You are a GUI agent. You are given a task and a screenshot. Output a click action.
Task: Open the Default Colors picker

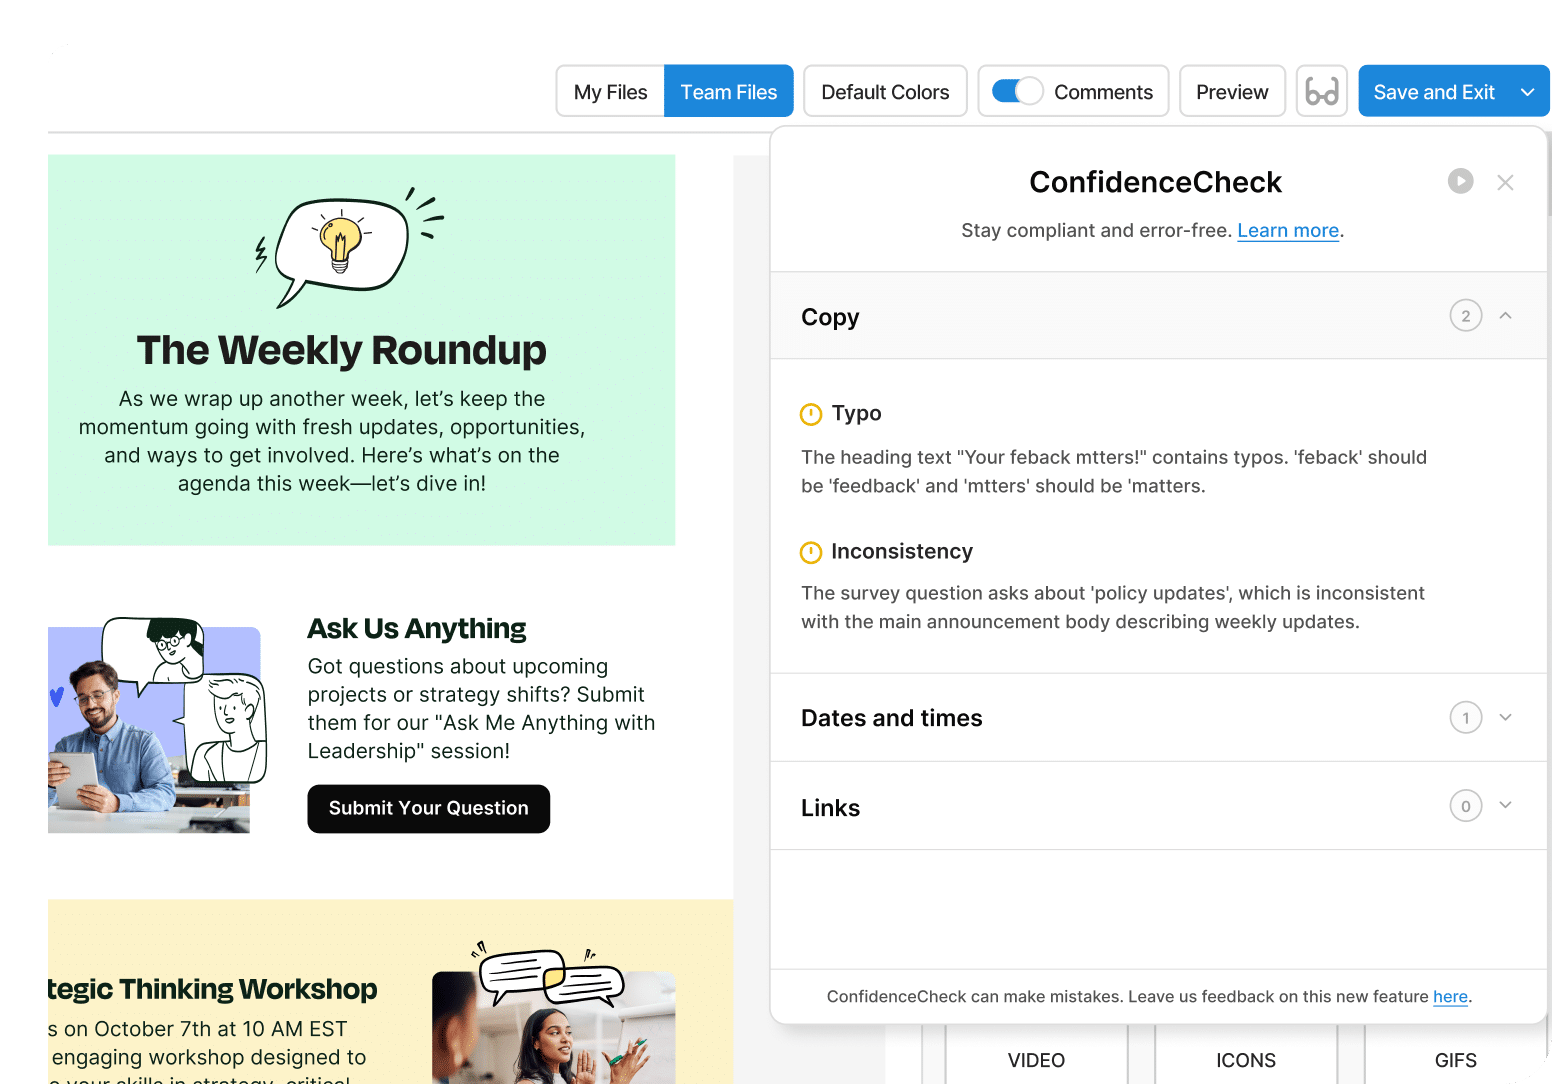click(x=885, y=92)
